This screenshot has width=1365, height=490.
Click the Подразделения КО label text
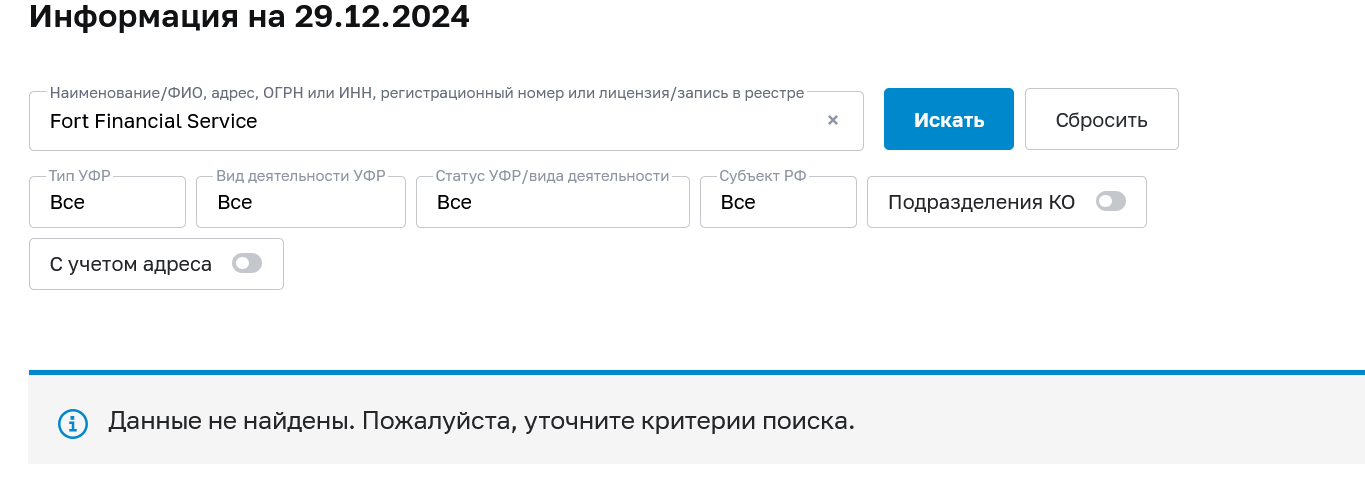click(981, 202)
